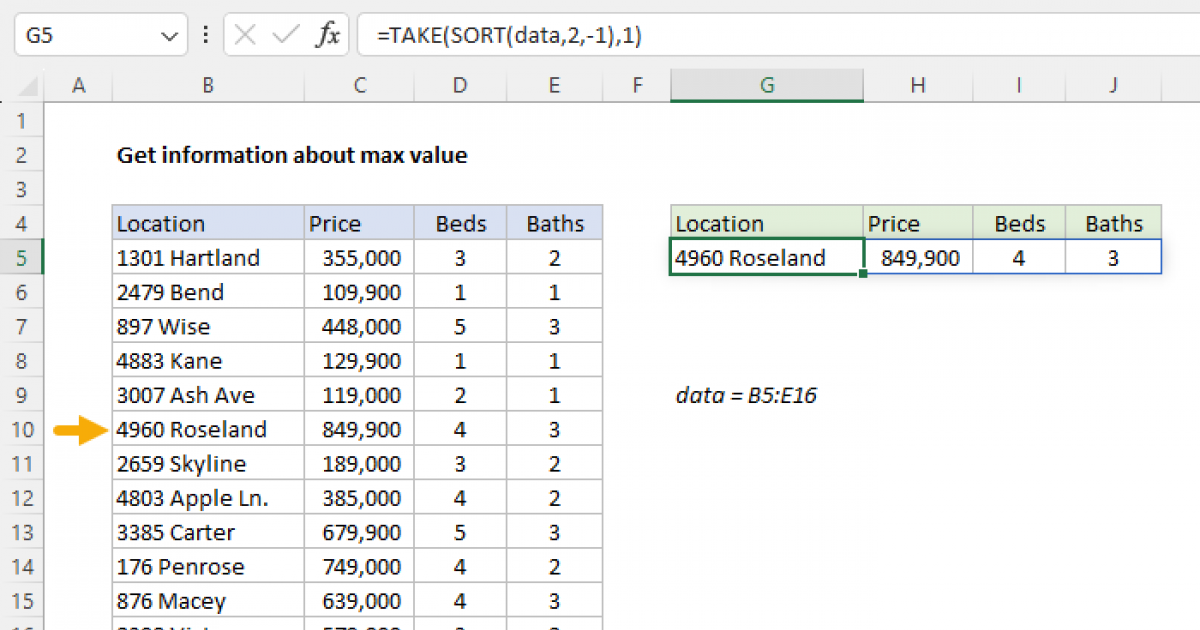The height and width of the screenshot is (630, 1200).
Task: Click the select-all corner triangle
Action: pos(26,87)
